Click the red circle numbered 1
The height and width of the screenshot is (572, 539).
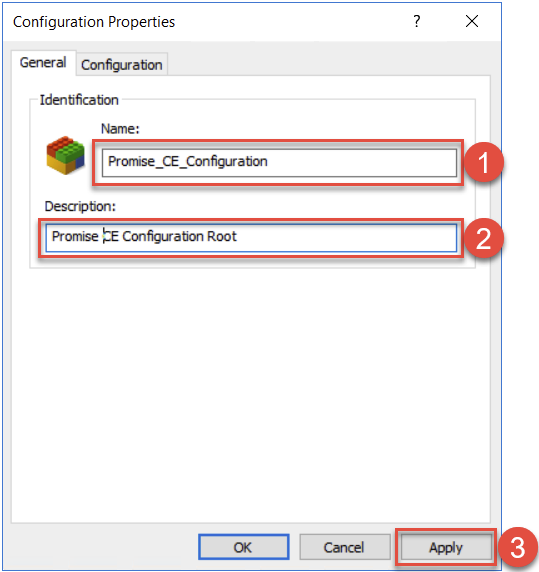(484, 162)
